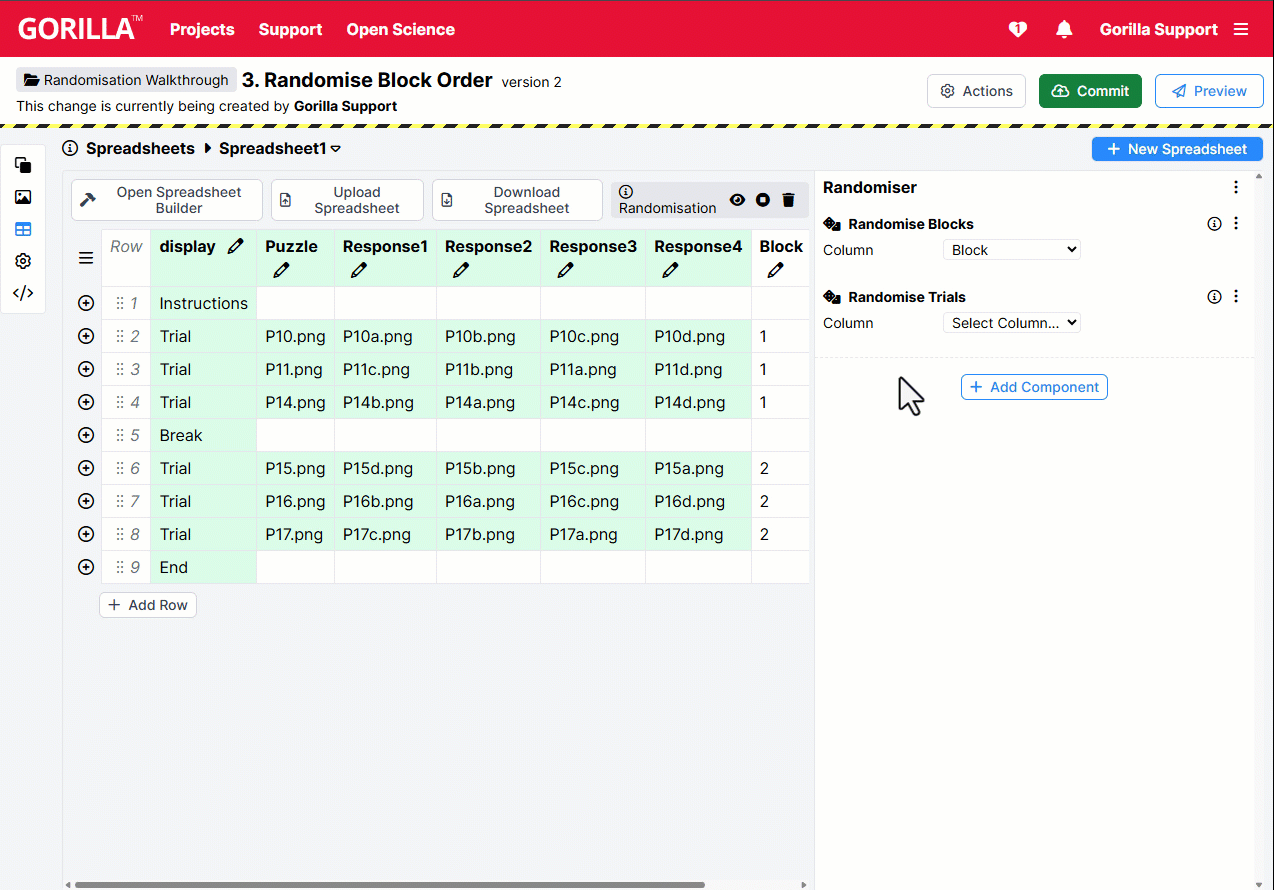Click the stop/record toggle beside the eye icon
The width and height of the screenshot is (1274, 890).
[762, 200]
